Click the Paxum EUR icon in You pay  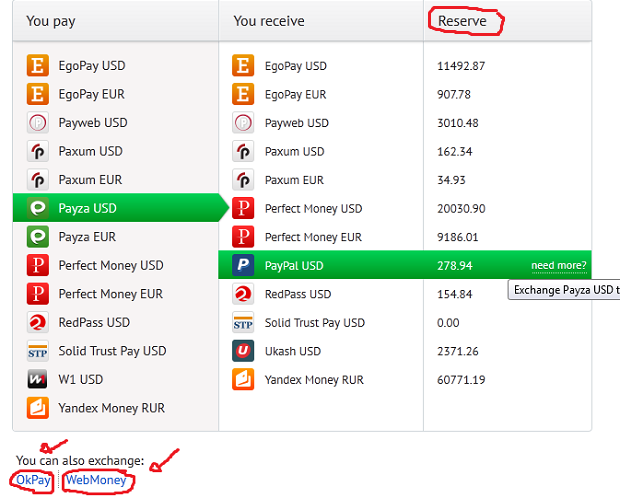tap(38, 180)
